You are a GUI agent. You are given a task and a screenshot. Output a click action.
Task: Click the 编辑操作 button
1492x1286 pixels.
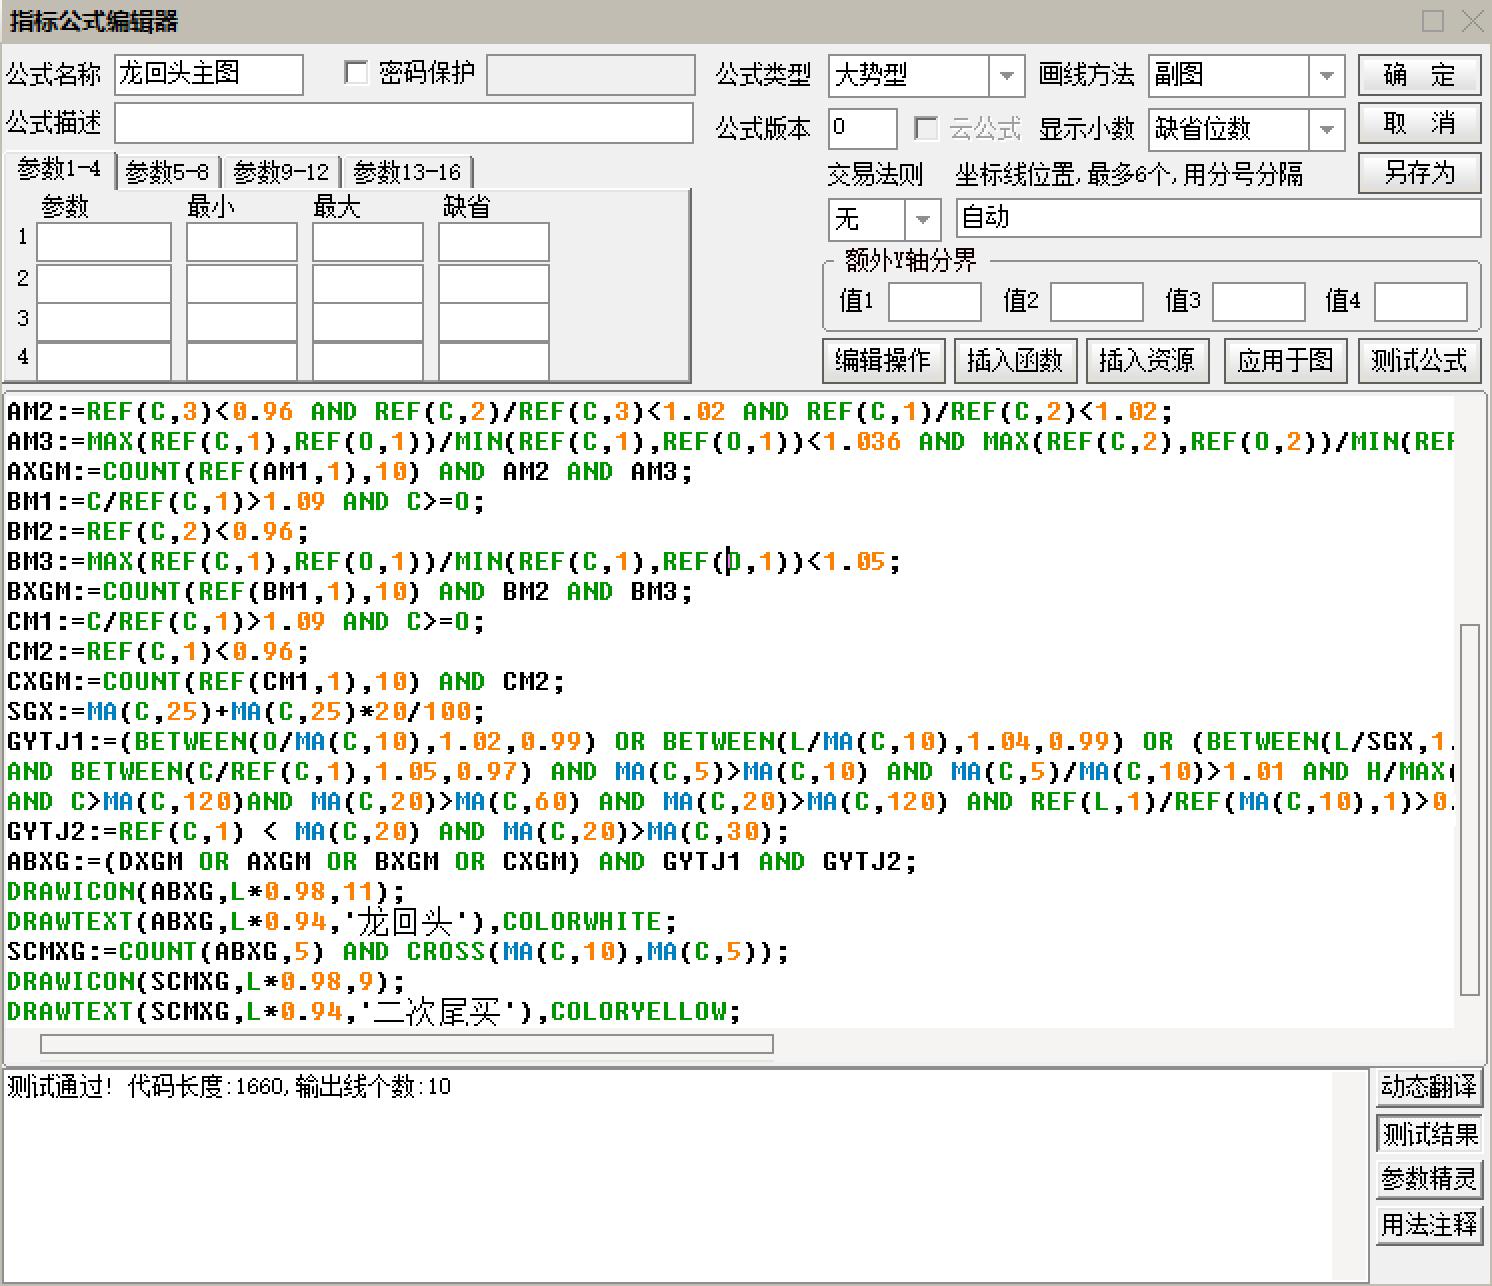pyautogui.click(x=882, y=360)
